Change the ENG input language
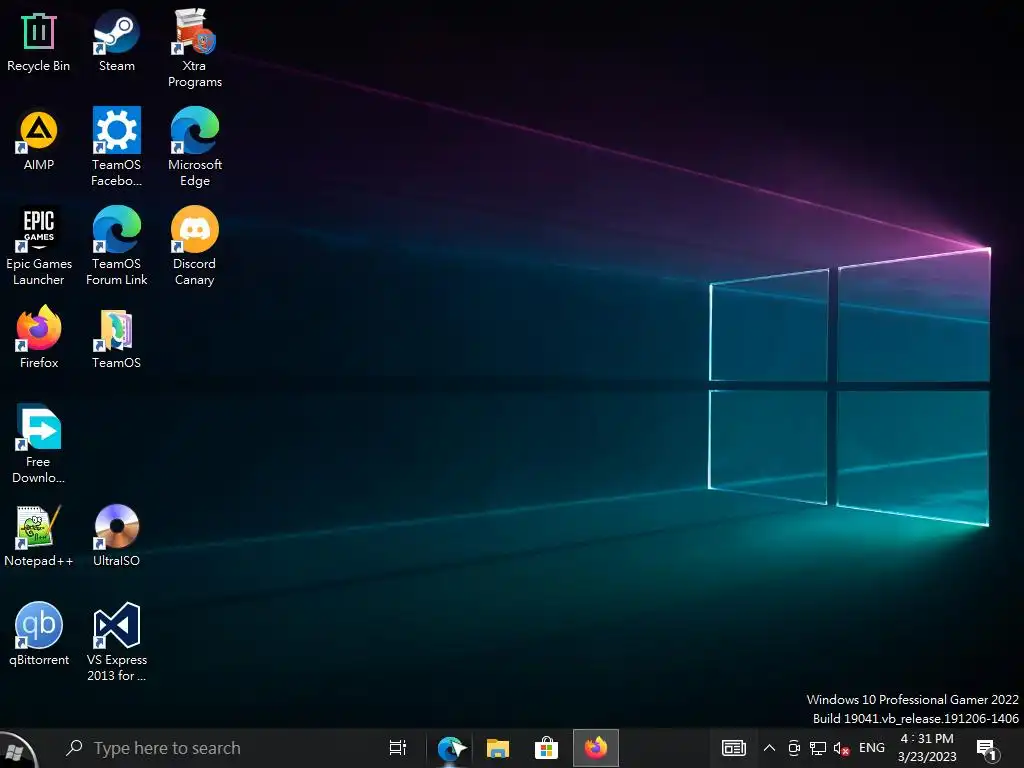 click(x=872, y=748)
